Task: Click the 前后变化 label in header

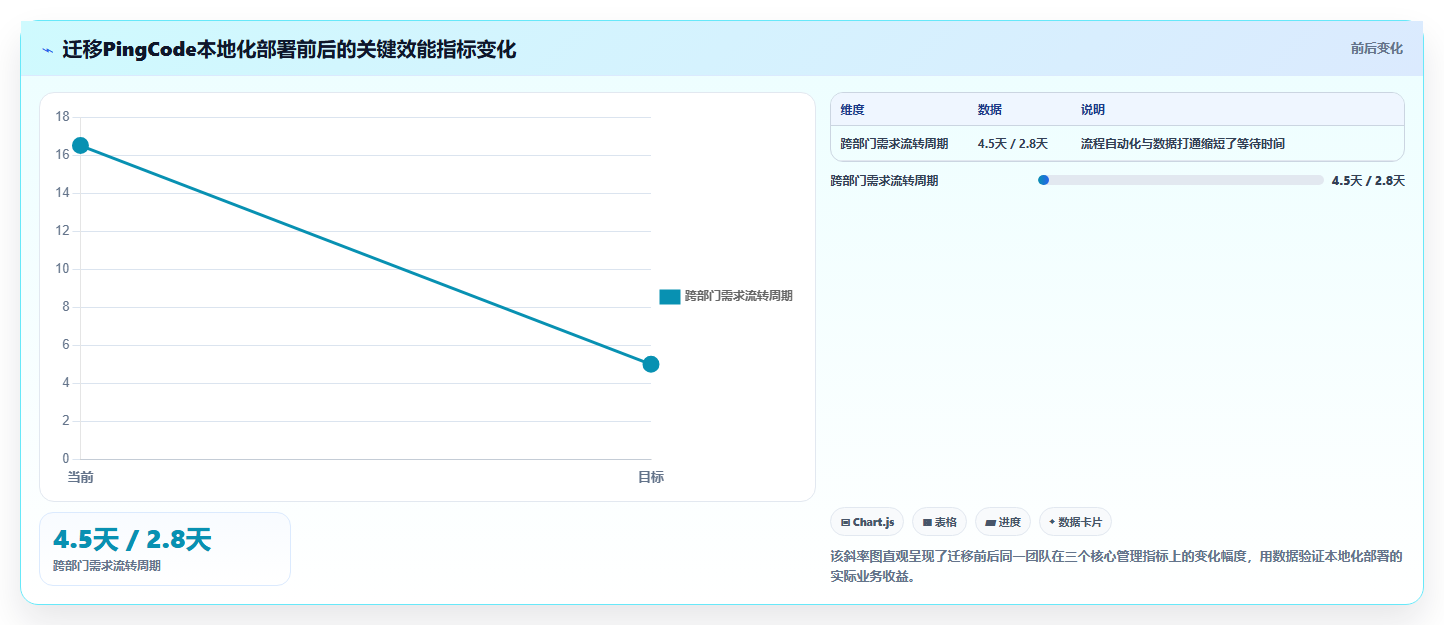Action: click(x=1376, y=48)
